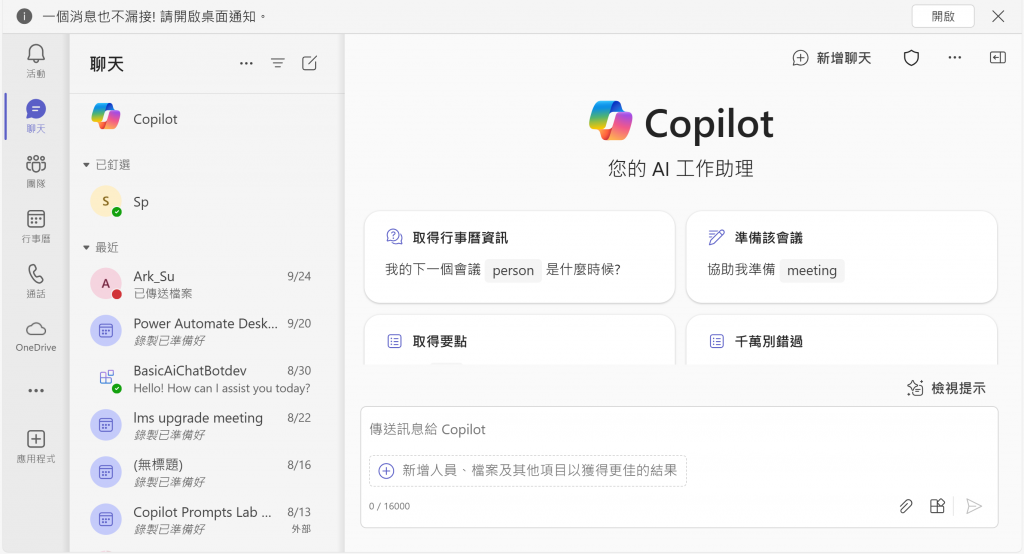Click the person placeholder chip
The width and height of the screenshot is (1024, 554).
pos(513,270)
